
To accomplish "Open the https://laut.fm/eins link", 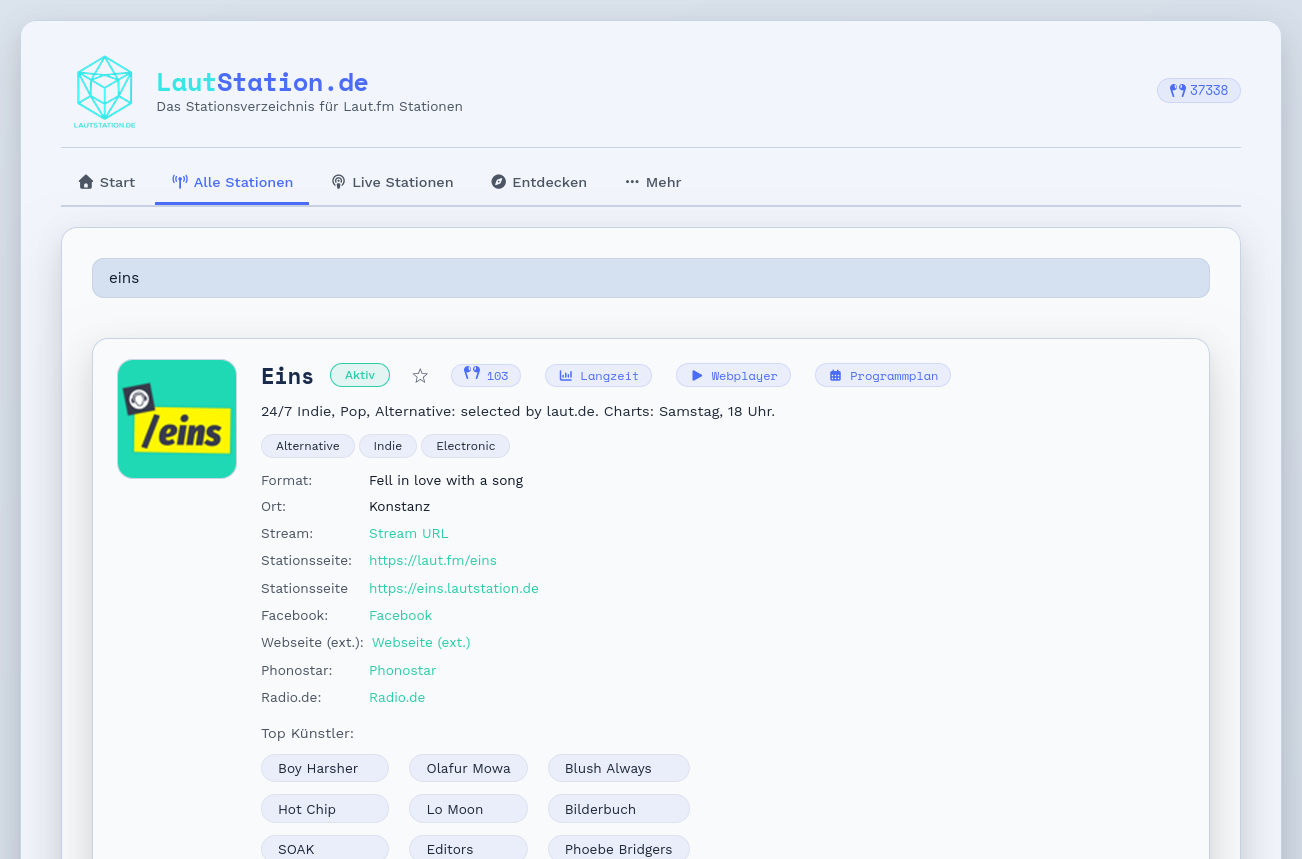I will coord(433,561).
